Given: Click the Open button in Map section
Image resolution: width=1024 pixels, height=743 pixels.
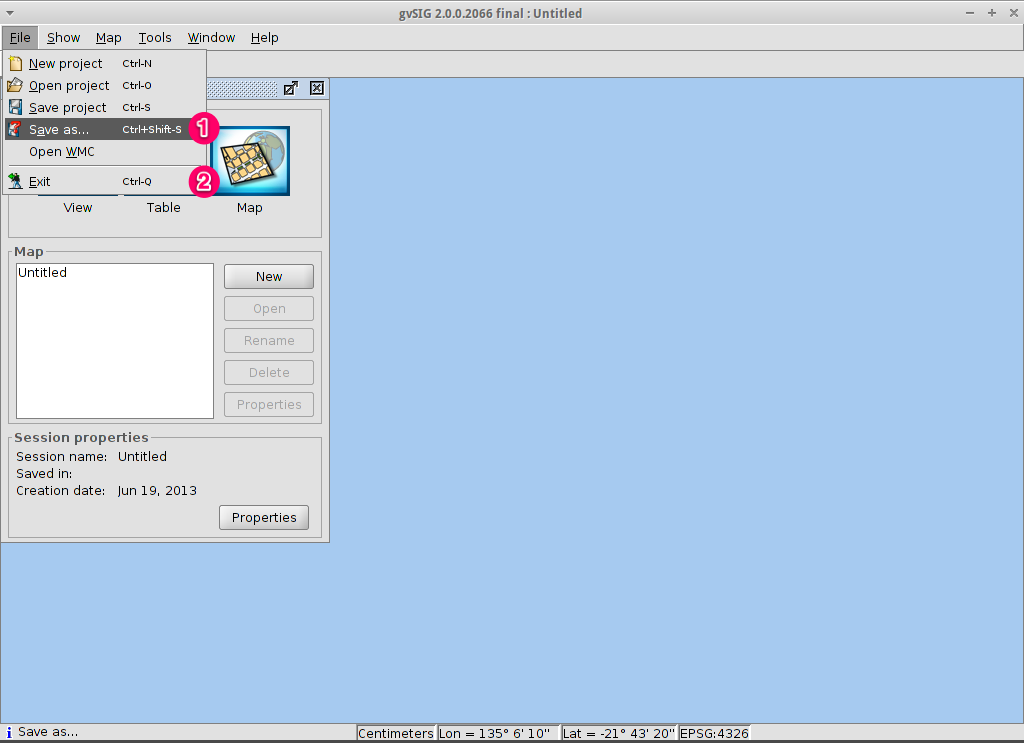Looking at the screenshot, I should pyautogui.click(x=269, y=308).
